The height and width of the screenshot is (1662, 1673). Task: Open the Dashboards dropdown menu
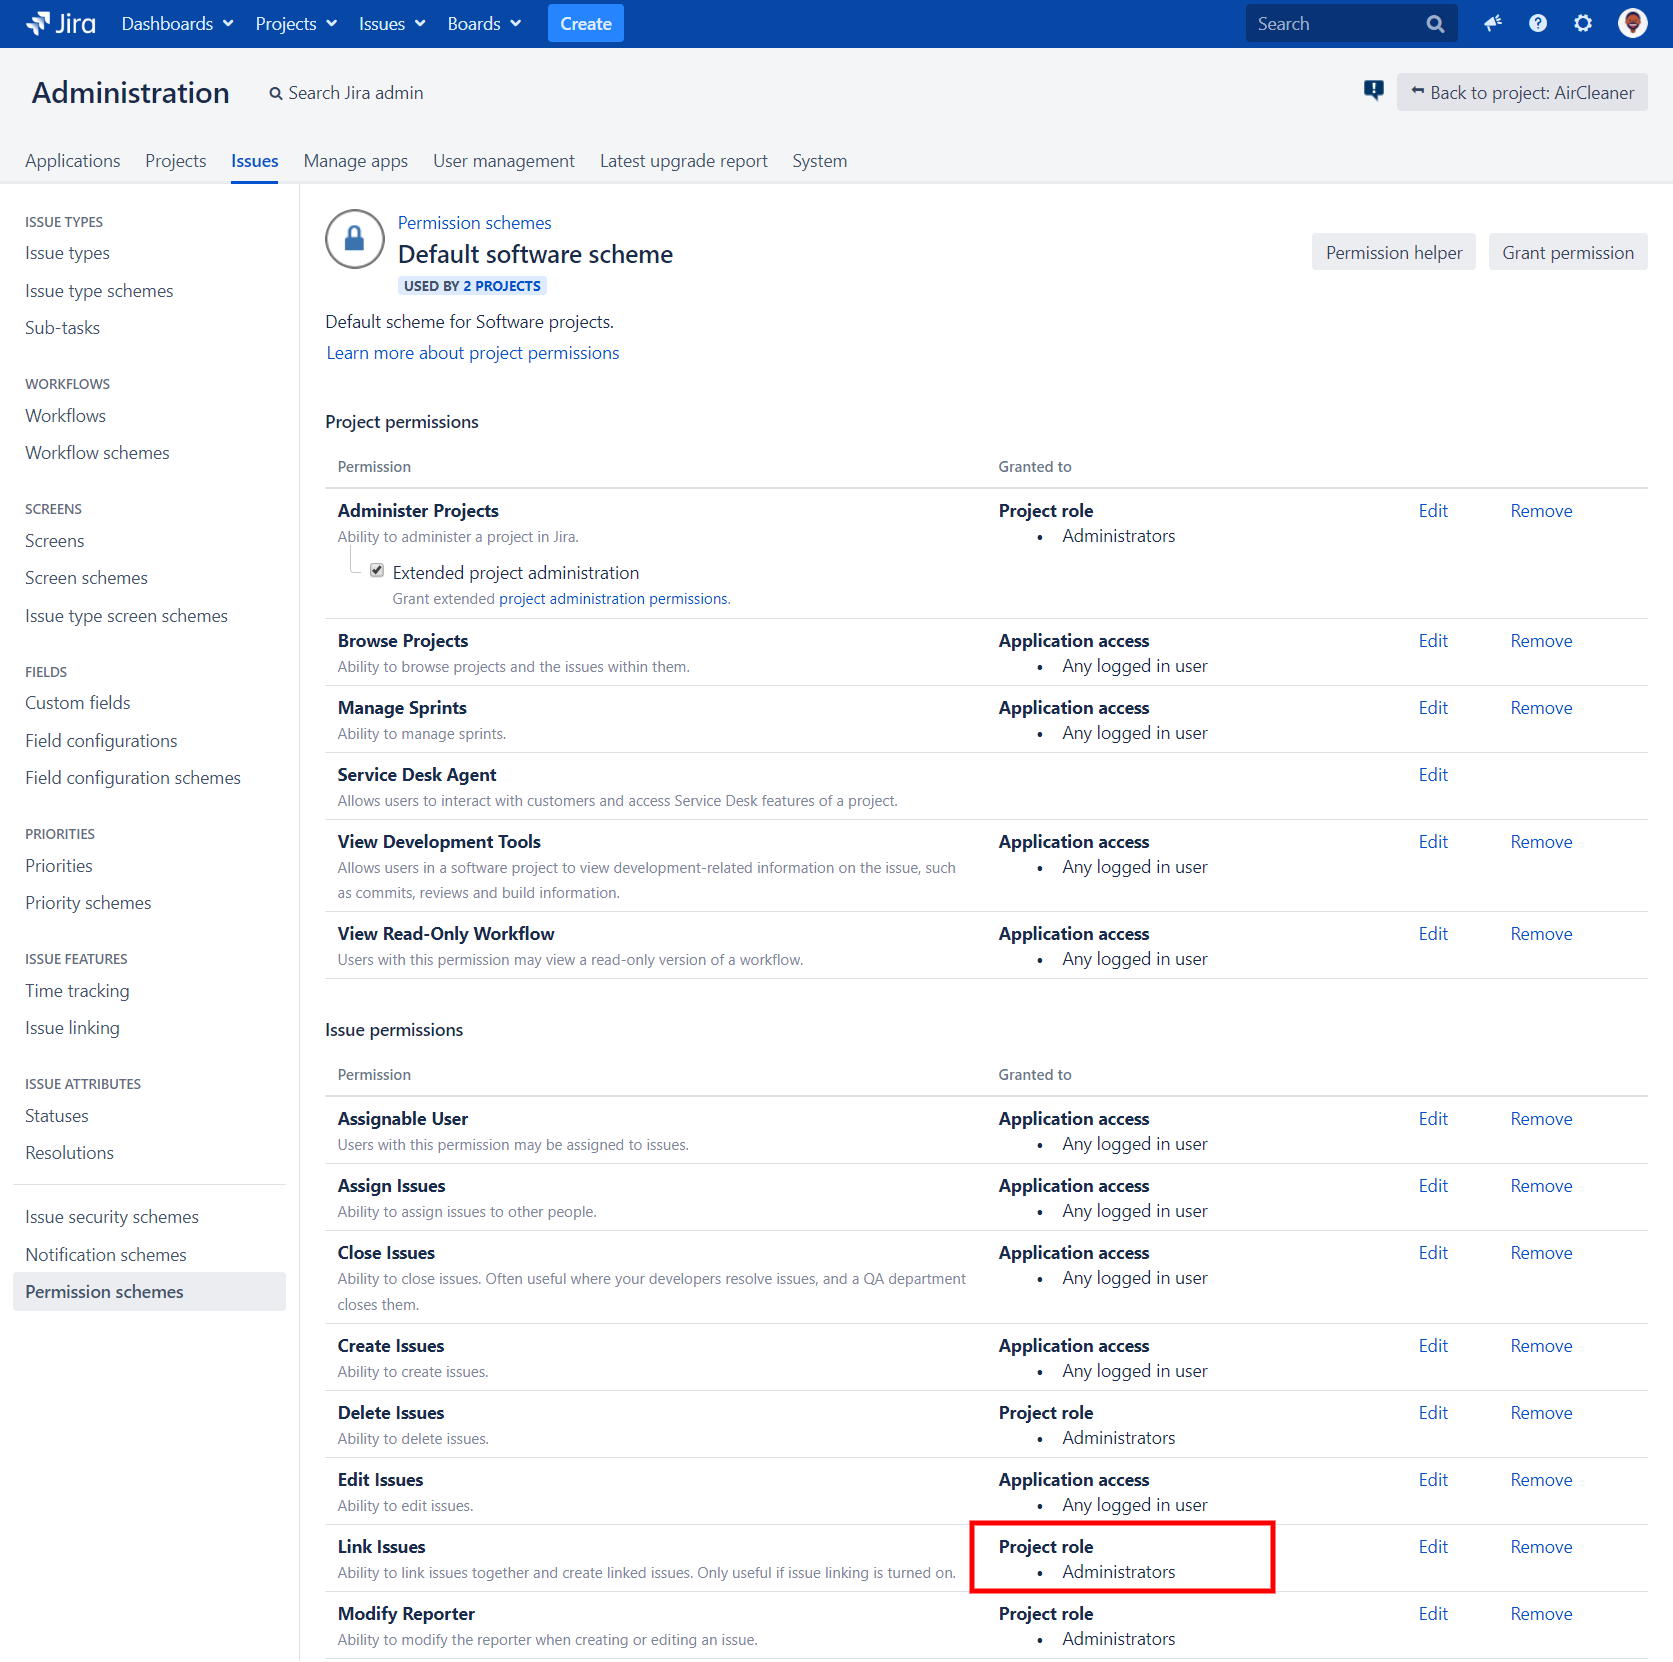176,23
